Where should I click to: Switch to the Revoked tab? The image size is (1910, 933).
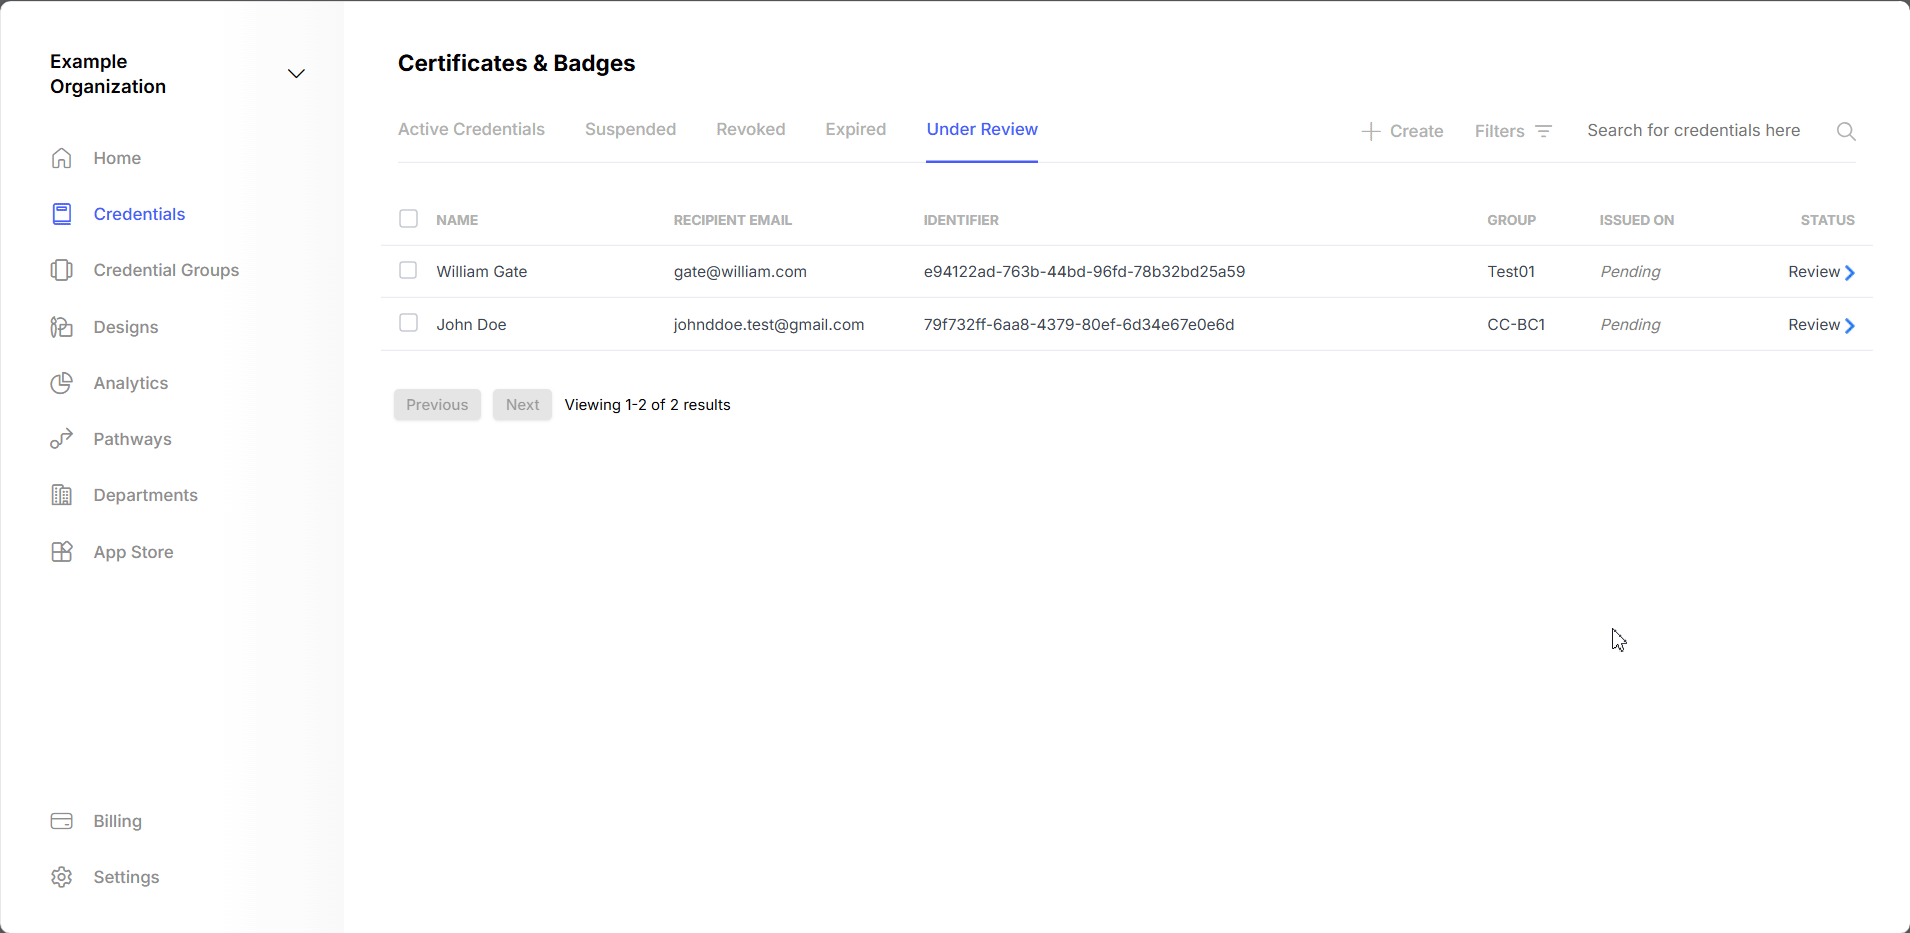(750, 129)
